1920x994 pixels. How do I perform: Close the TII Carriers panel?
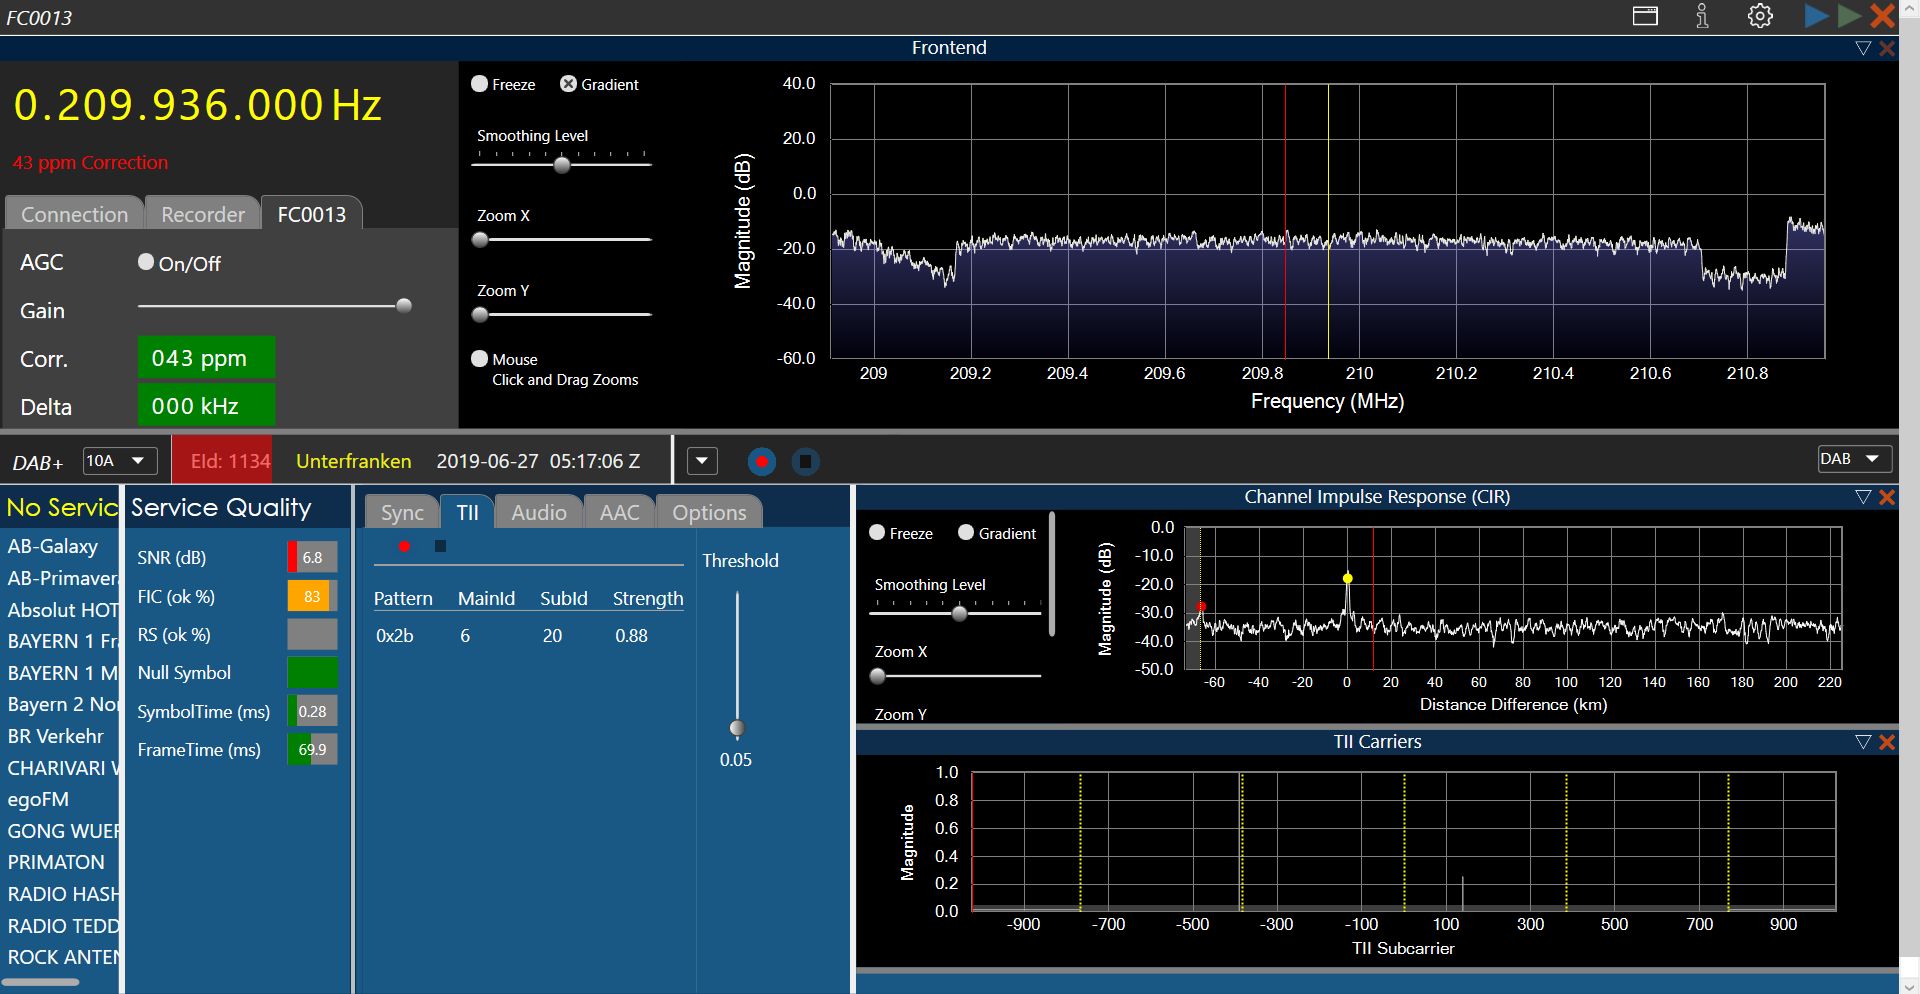[x=1887, y=742]
